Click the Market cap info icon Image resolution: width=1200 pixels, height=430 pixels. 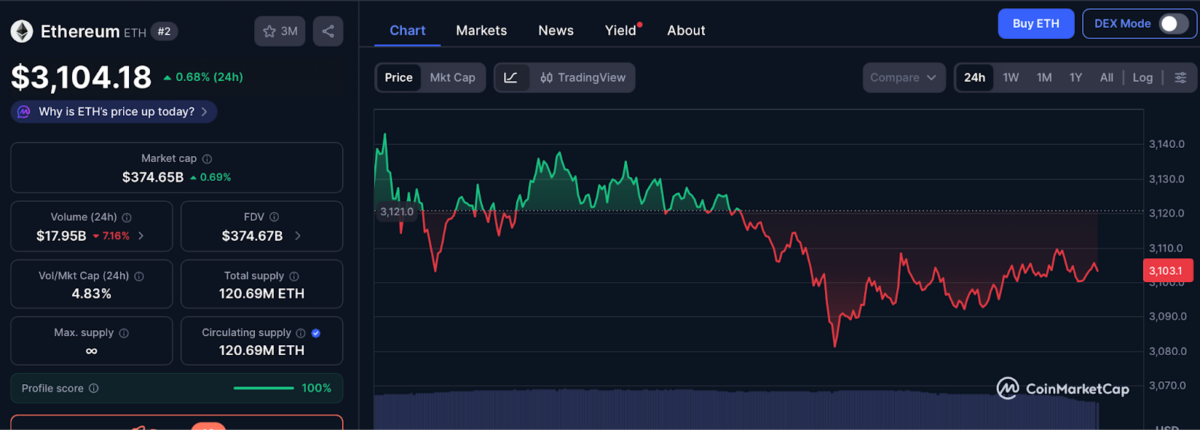[207, 158]
